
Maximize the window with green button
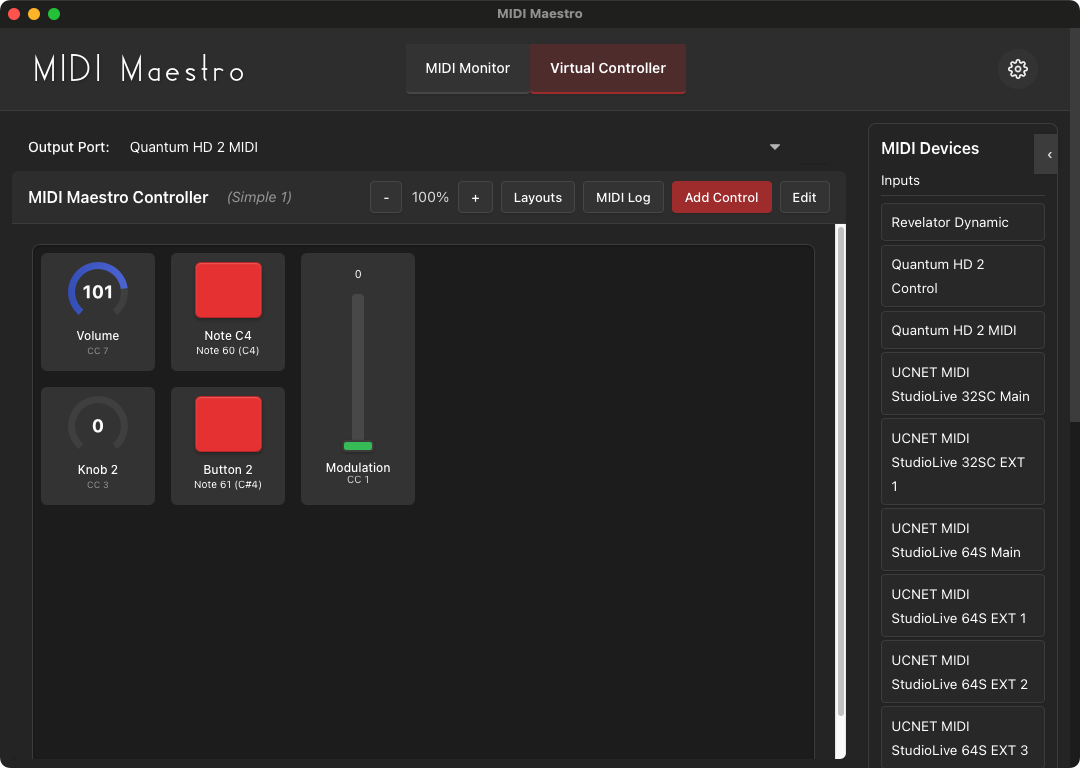point(54,14)
